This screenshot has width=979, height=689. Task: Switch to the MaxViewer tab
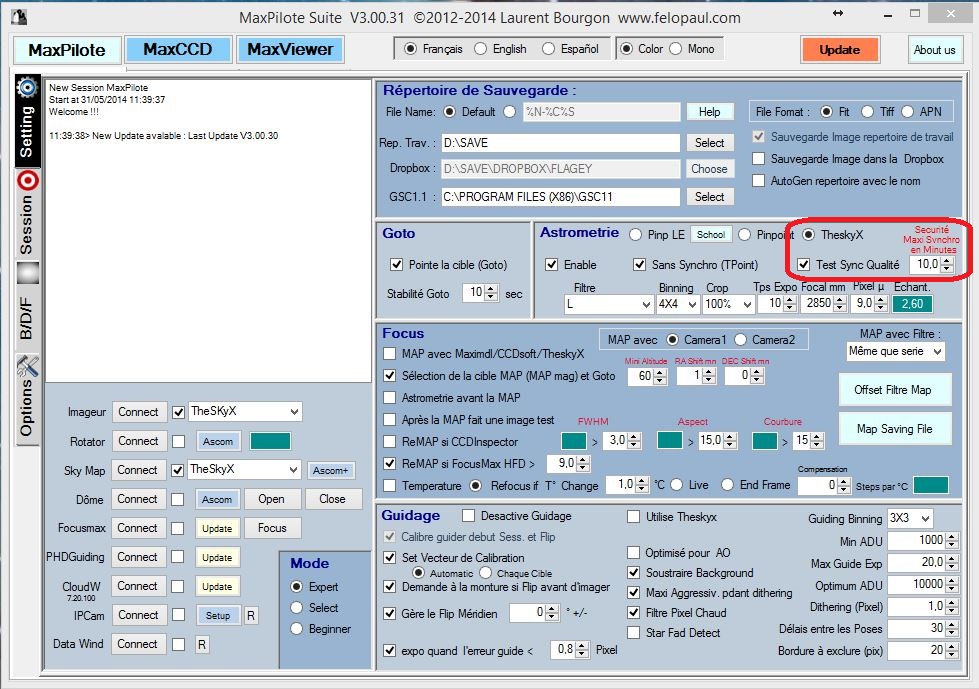coord(290,49)
